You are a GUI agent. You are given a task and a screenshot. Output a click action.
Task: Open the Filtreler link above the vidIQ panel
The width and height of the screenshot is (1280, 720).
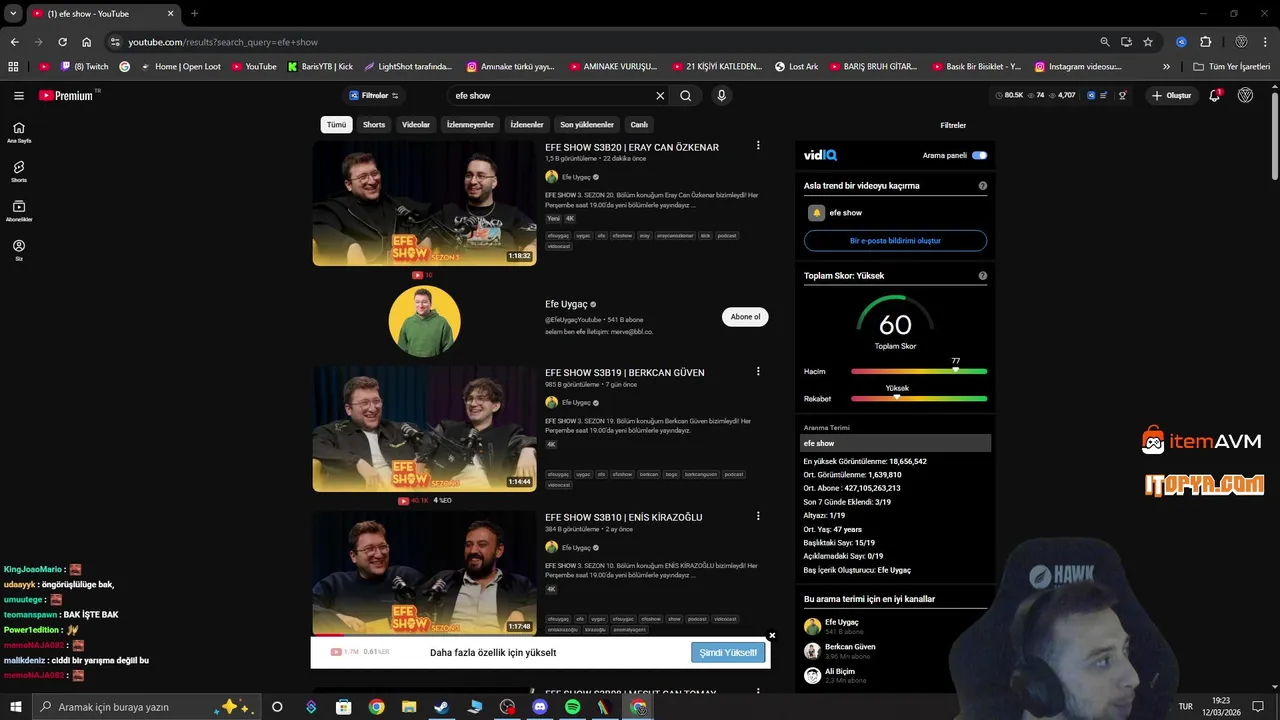coord(953,126)
